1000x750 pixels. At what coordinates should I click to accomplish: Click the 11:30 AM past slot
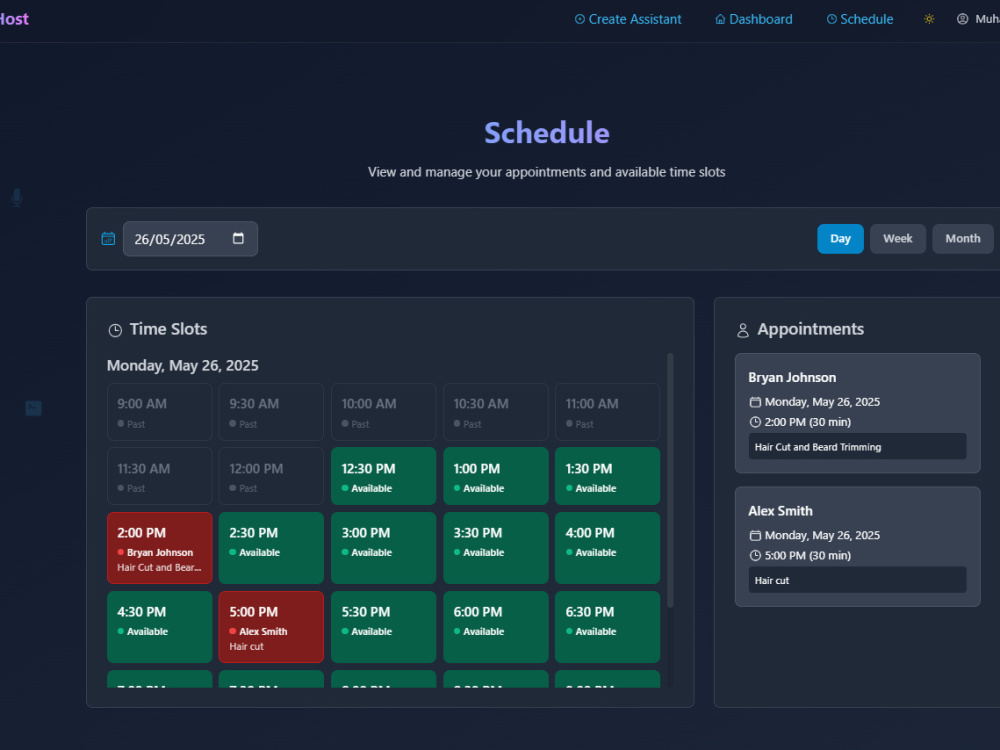pos(159,476)
